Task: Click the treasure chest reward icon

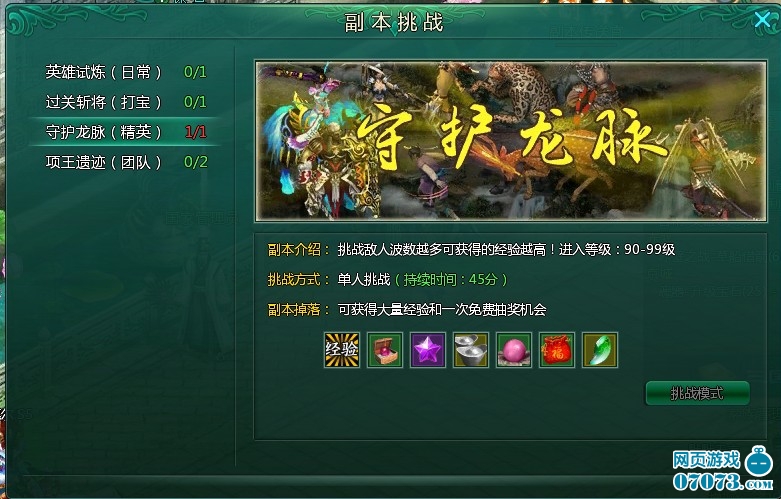Action: (385, 350)
